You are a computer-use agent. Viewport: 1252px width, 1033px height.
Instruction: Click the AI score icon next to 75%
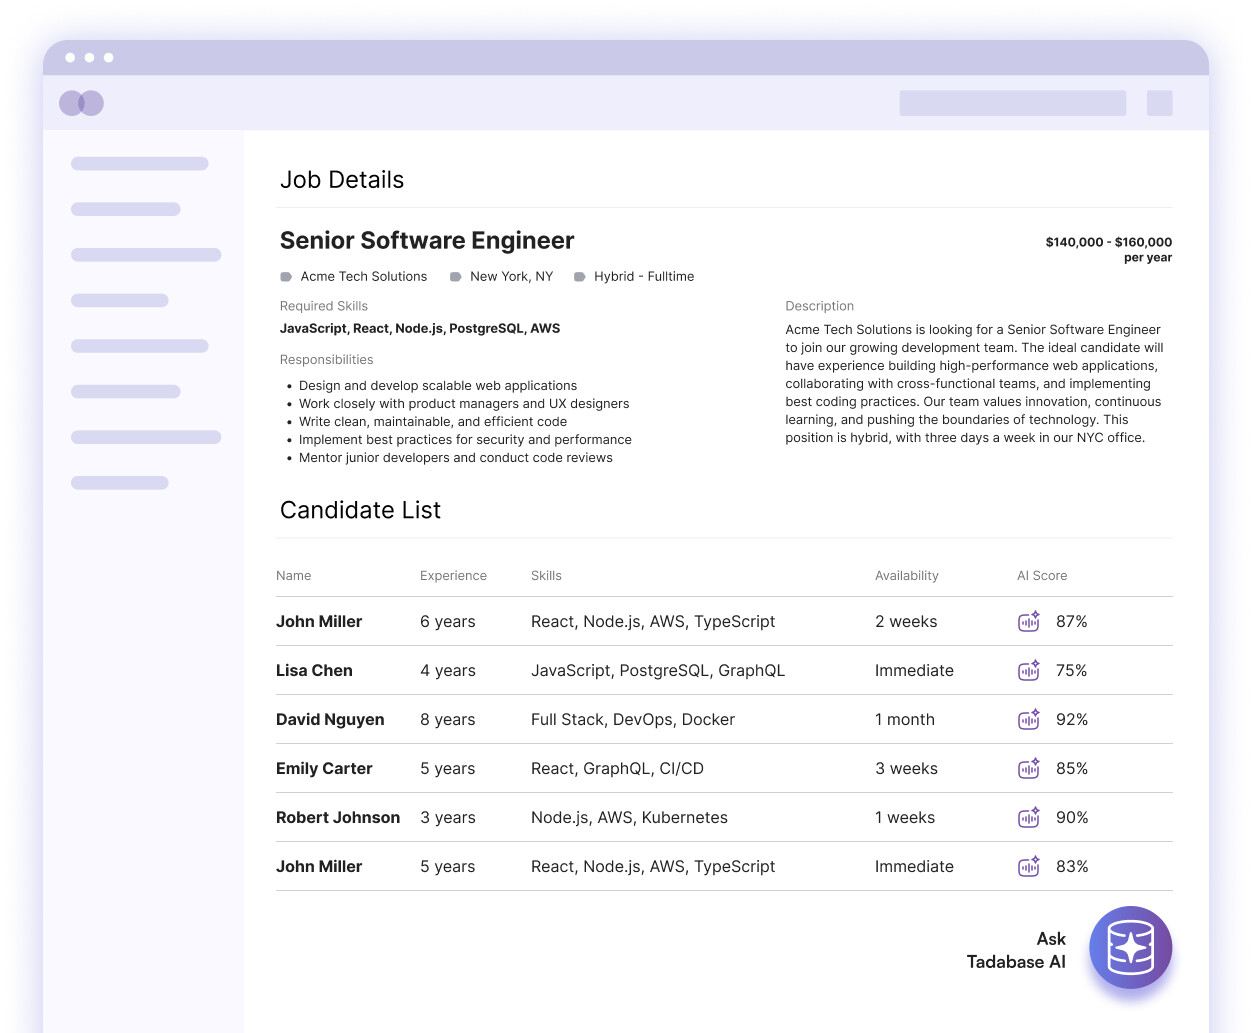pyautogui.click(x=1029, y=670)
